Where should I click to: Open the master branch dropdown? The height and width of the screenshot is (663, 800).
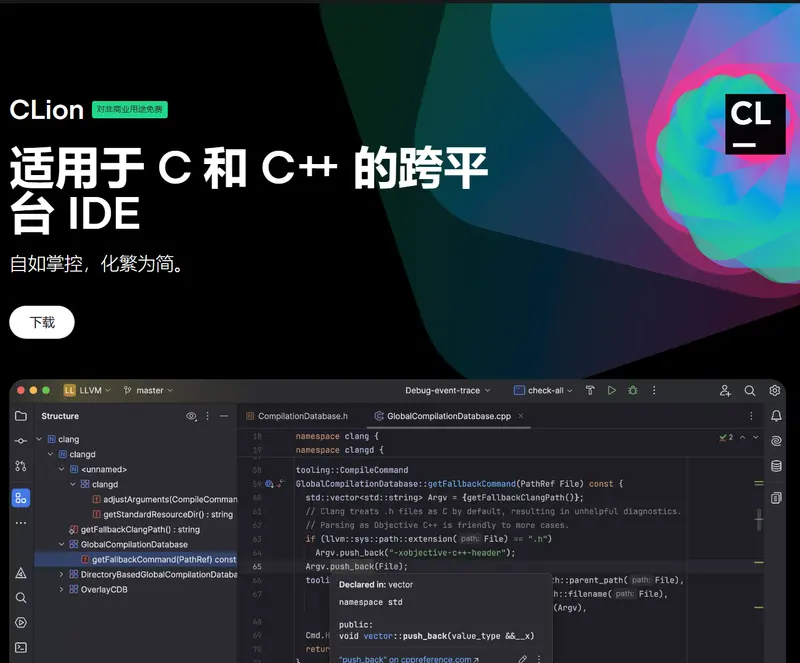coord(148,390)
